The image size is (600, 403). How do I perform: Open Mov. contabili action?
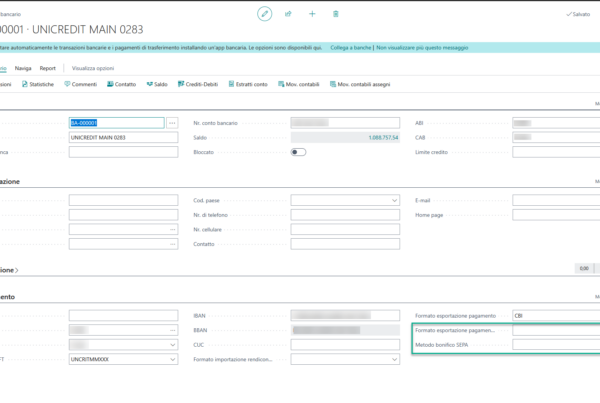pos(298,84)
